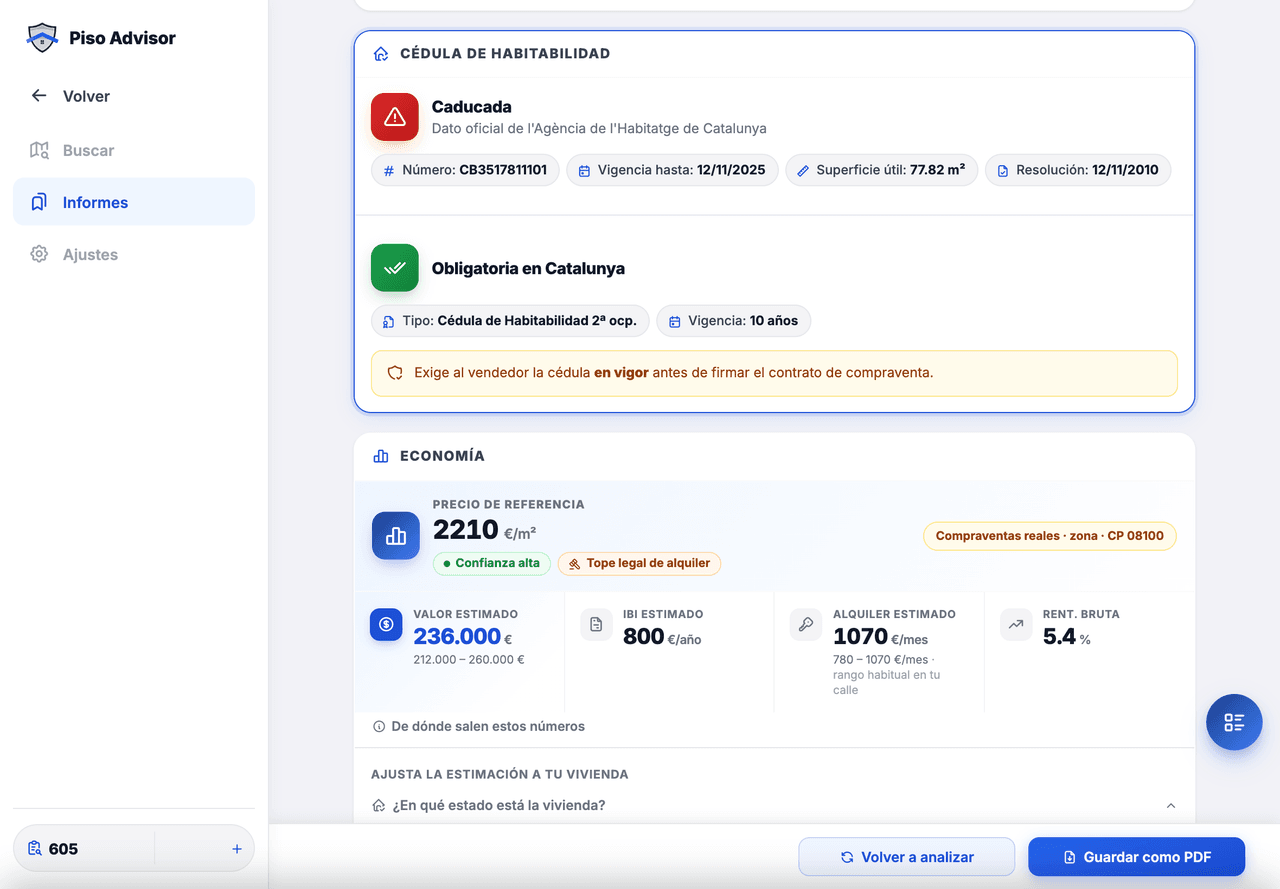Click the Caducada status heading

tap(472, 107)
